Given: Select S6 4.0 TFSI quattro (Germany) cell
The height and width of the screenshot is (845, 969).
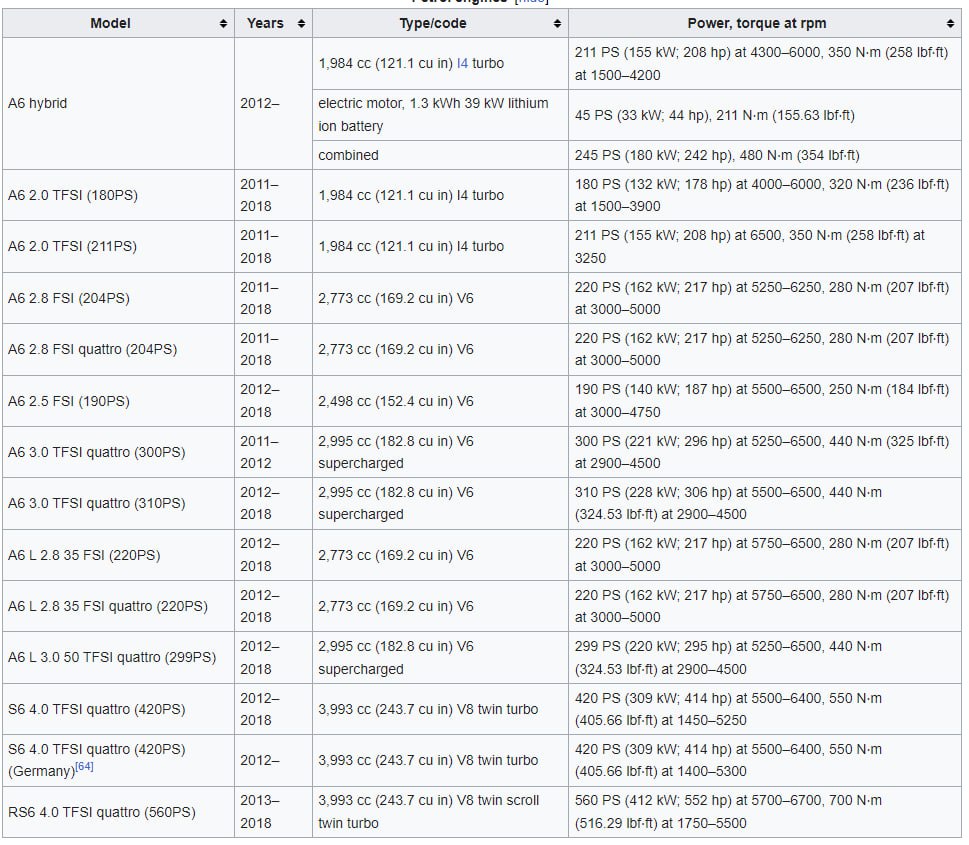Looking at the screenshot, I should [118, 760].
